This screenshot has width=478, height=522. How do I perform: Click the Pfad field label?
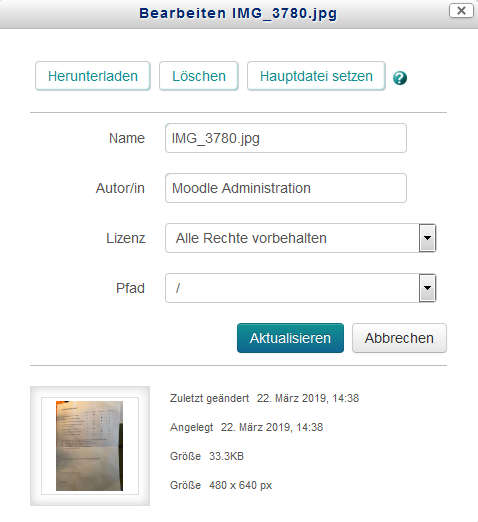(x=130, y=288)
